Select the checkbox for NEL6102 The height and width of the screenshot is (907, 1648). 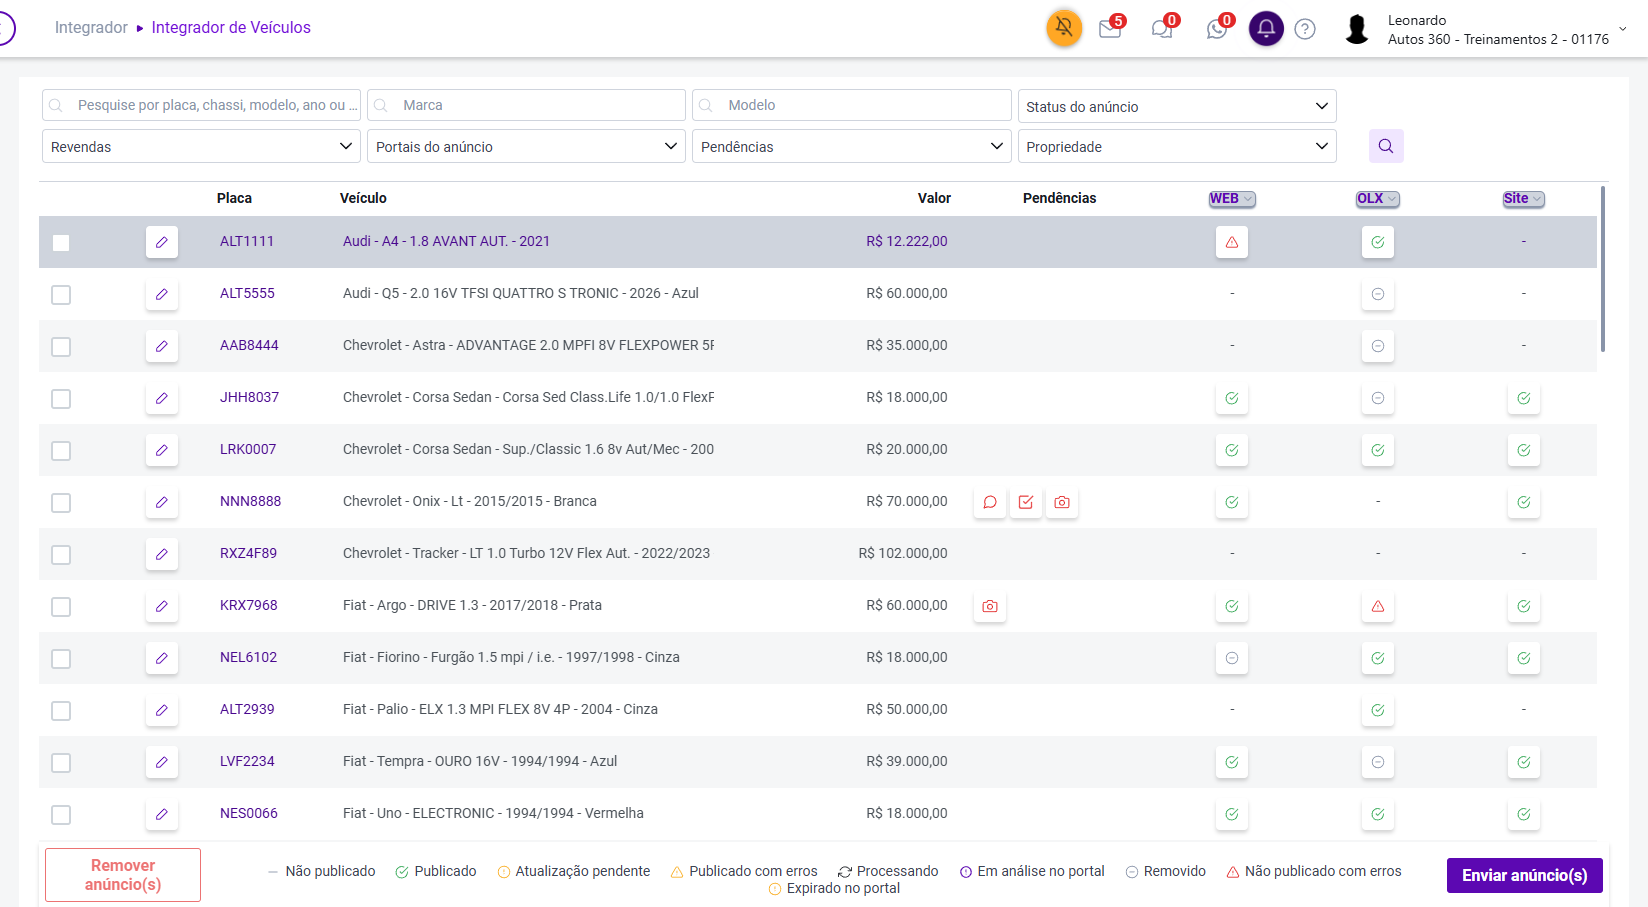coord(61,659)
